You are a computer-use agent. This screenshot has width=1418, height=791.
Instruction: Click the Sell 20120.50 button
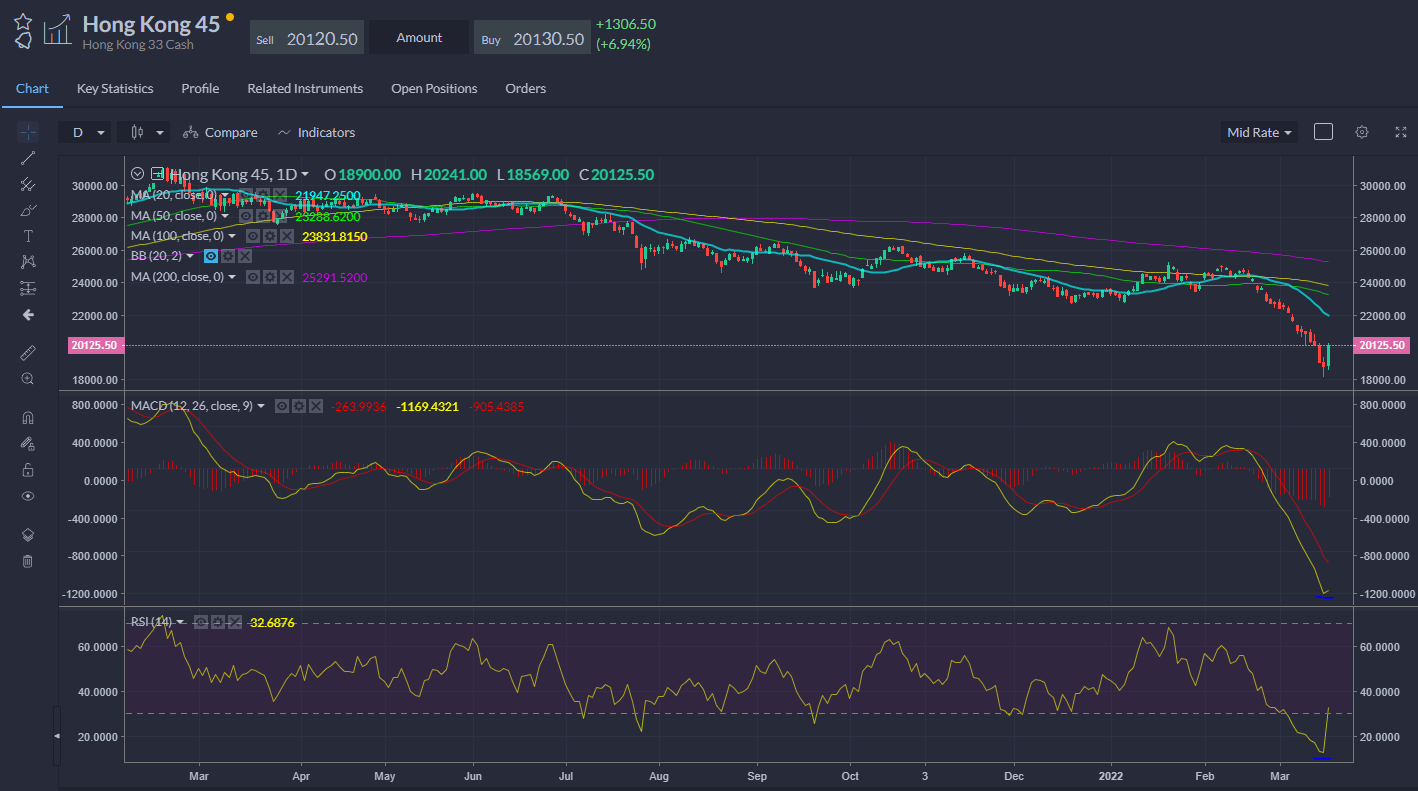pos(307,38)
